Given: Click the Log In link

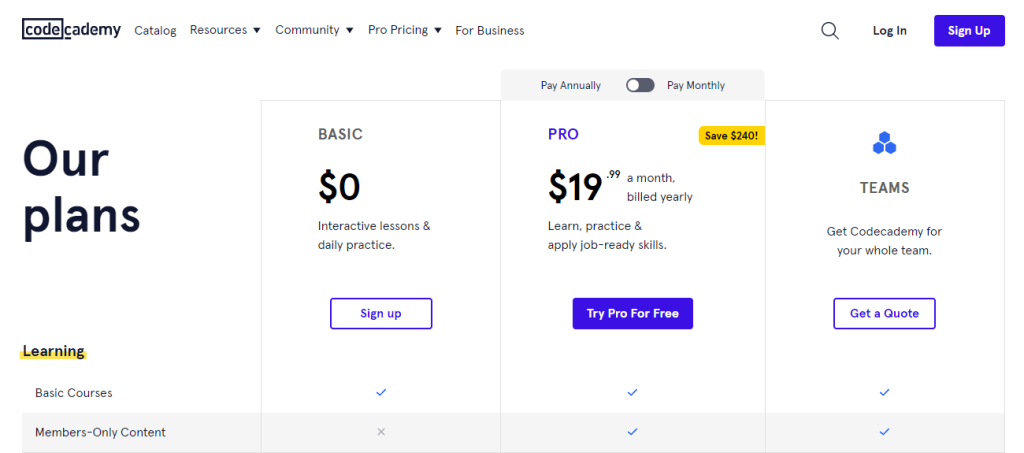Looking at the screenshot, I should tap(889, 31).
